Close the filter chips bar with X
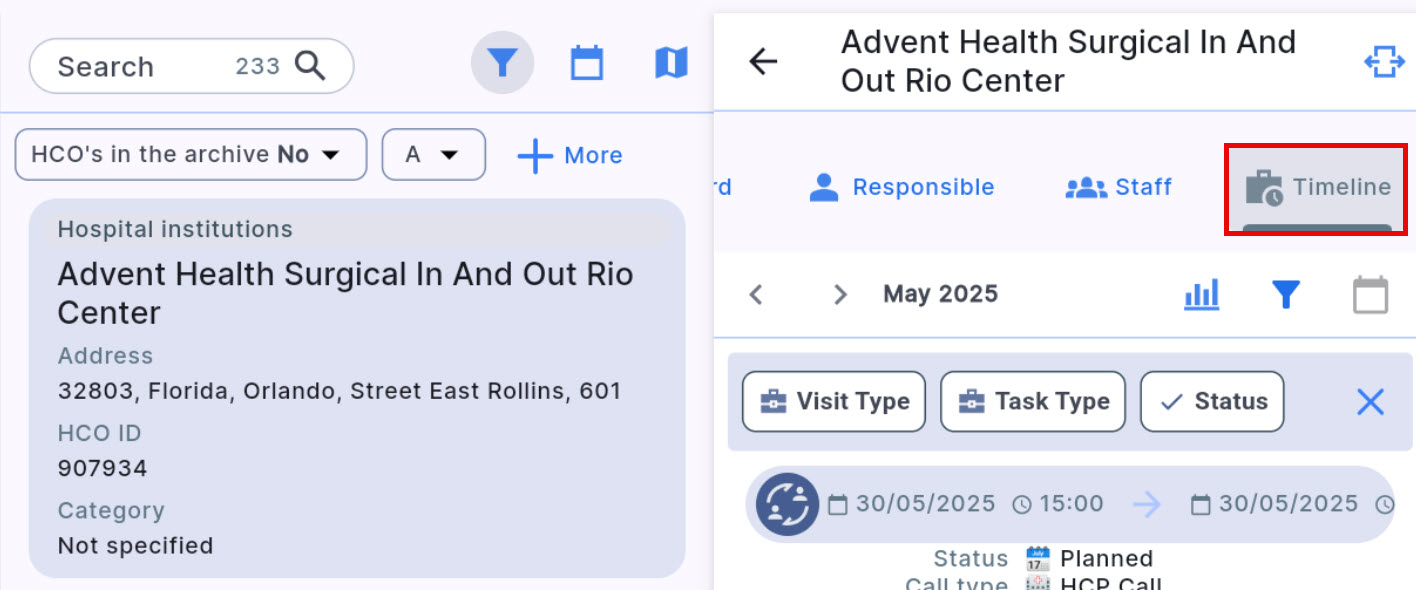The width and height of the screenshot is (1416, 590). pyautogui.click(x=1370, y=402)
